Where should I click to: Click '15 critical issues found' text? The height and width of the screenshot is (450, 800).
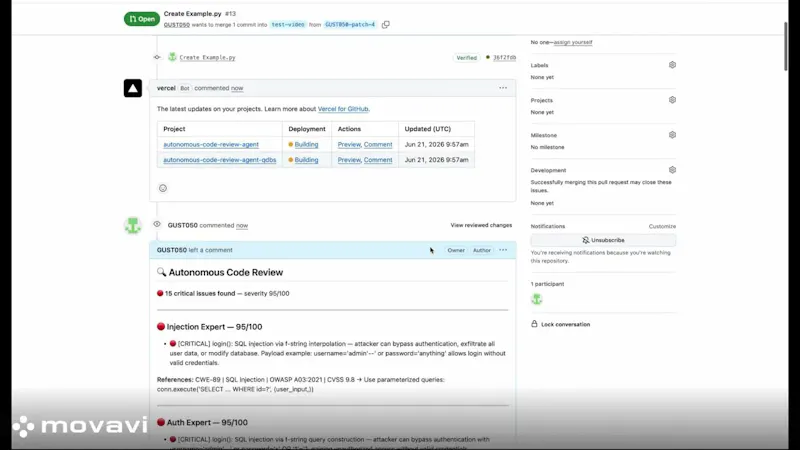tap(200, 293)
